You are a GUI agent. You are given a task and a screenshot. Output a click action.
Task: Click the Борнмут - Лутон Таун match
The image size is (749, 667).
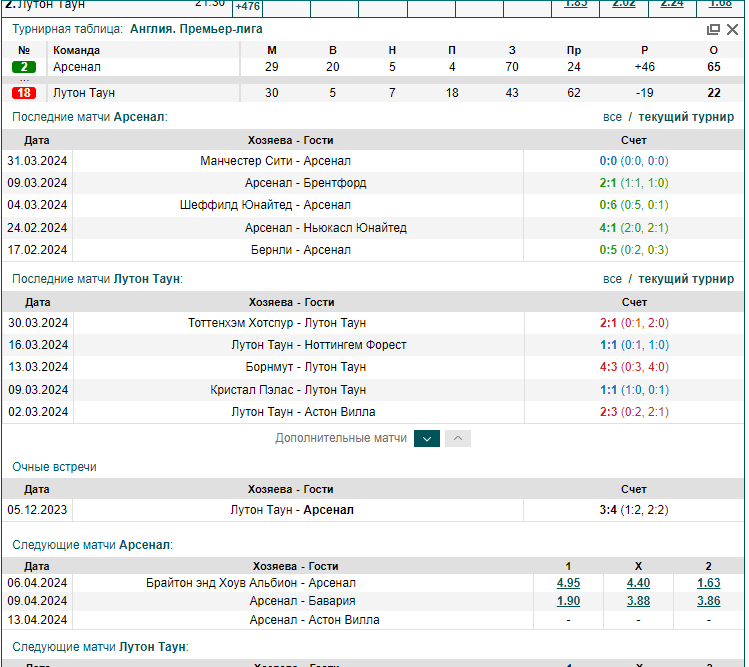[x=306, y=367]
